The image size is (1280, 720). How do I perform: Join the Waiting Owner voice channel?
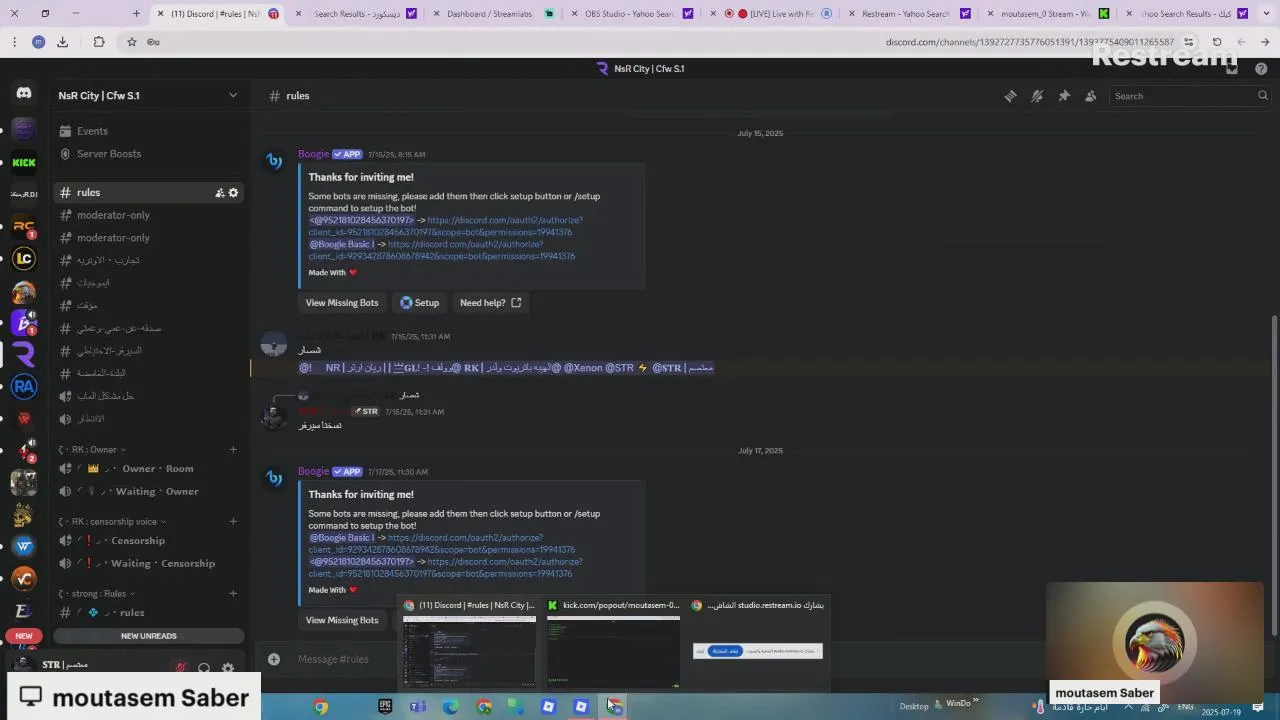[x=148, y=492]
